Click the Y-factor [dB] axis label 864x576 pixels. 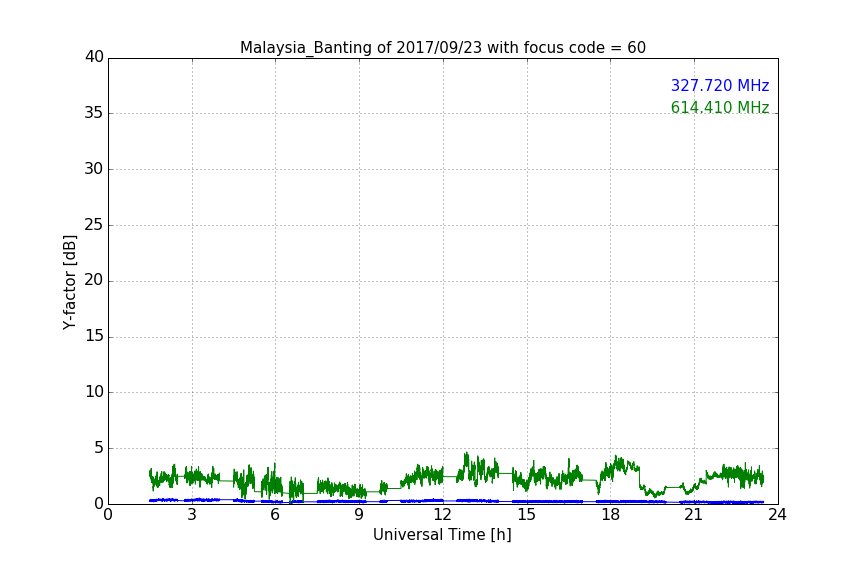(69, 282)
